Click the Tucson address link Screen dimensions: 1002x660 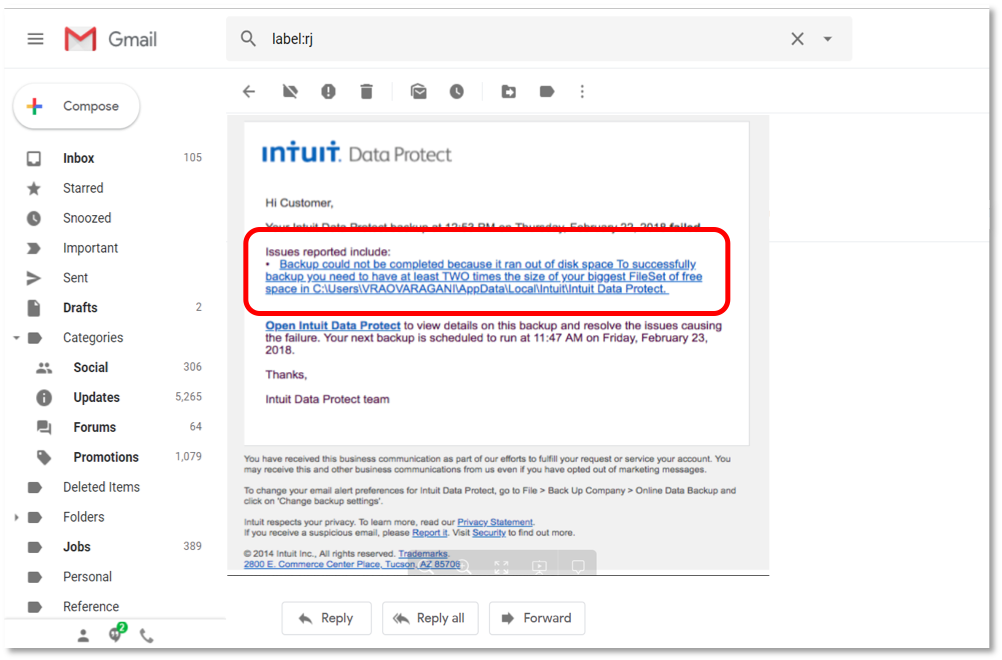click(351, 564)
